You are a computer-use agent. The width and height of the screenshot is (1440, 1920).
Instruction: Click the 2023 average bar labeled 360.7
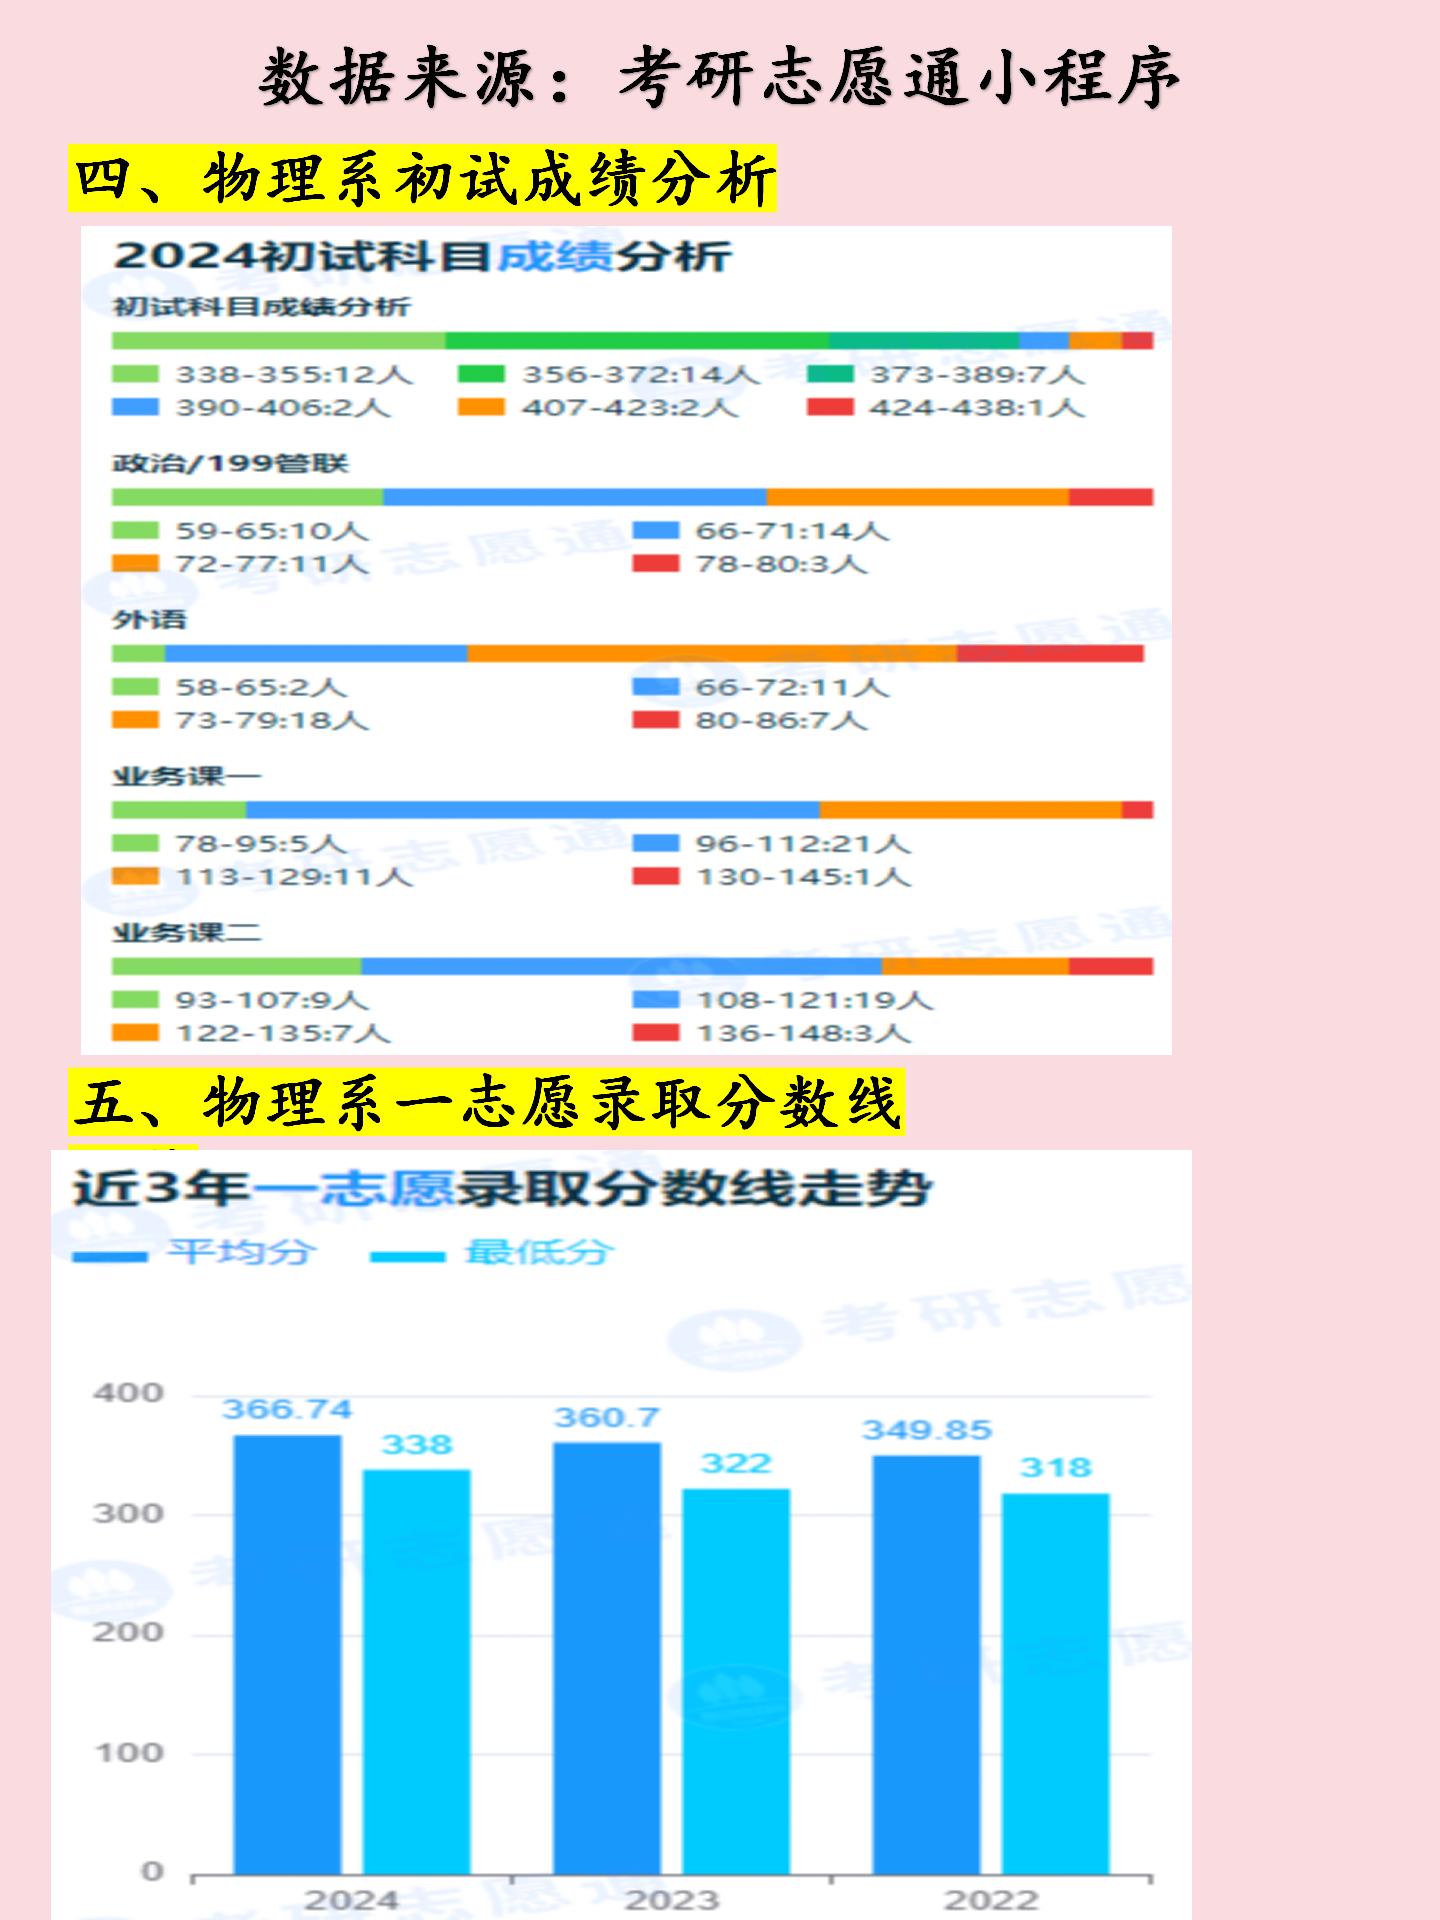(x=607, y=1658)
